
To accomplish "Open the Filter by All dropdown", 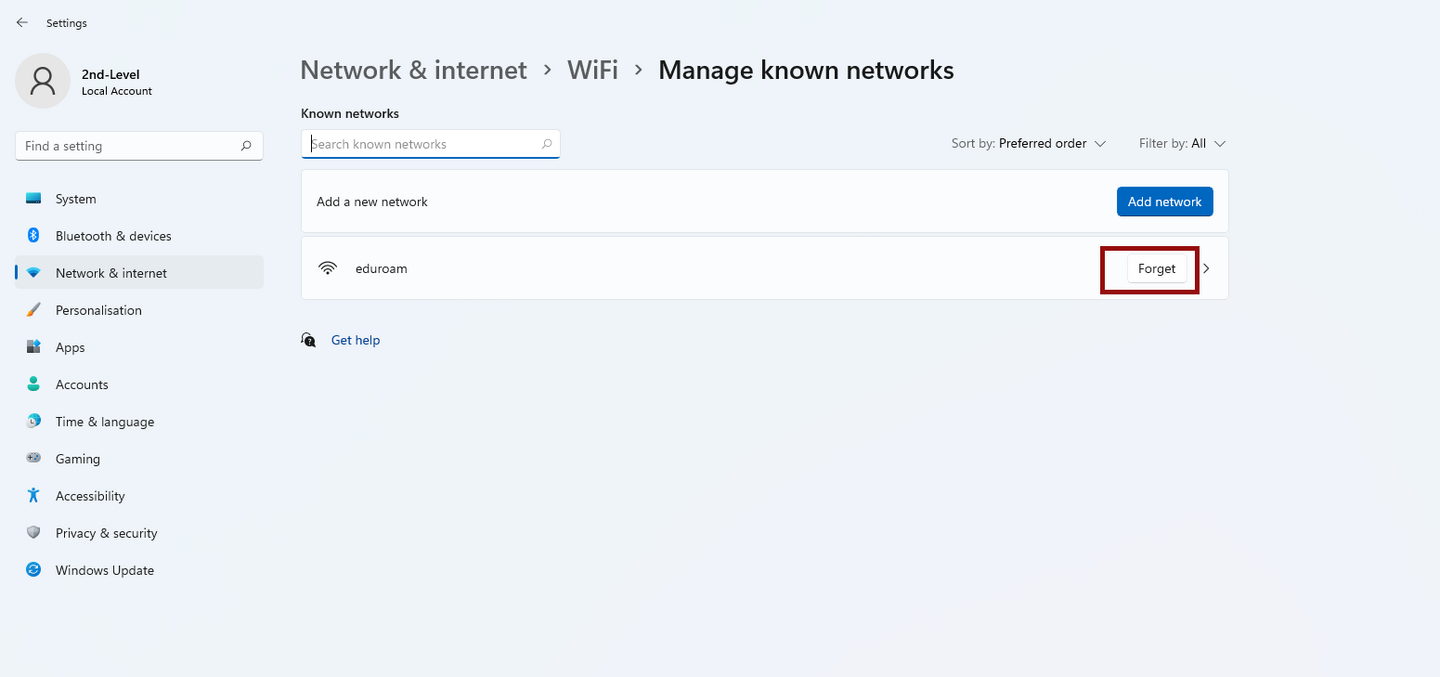I will [x=1182, y=143].
